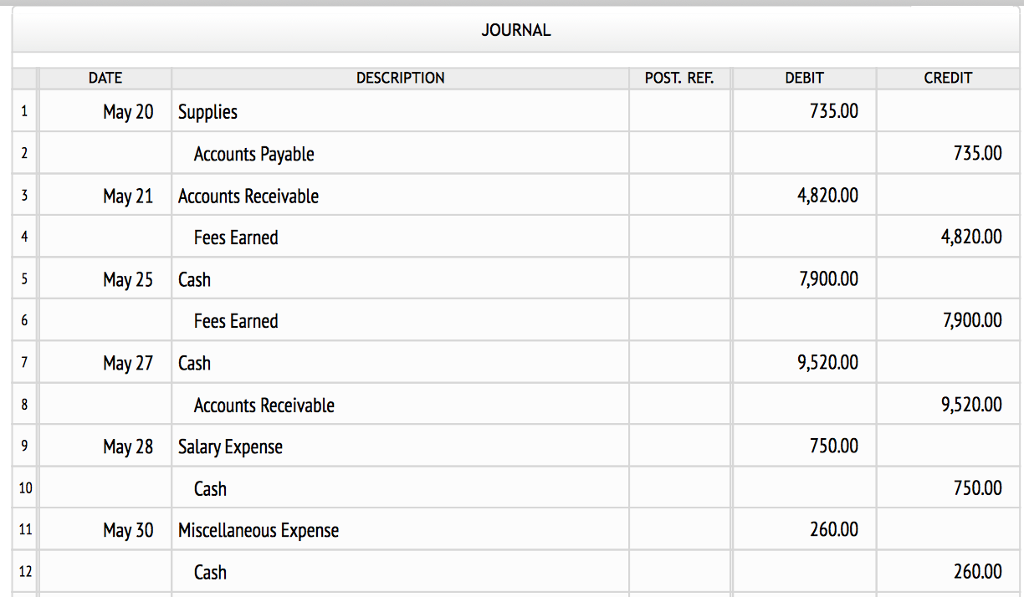This screenshot has width=1024, height=597.
Task: Click the empty Post. Ref. cell for Supplies
Action: tap(679, 111)
